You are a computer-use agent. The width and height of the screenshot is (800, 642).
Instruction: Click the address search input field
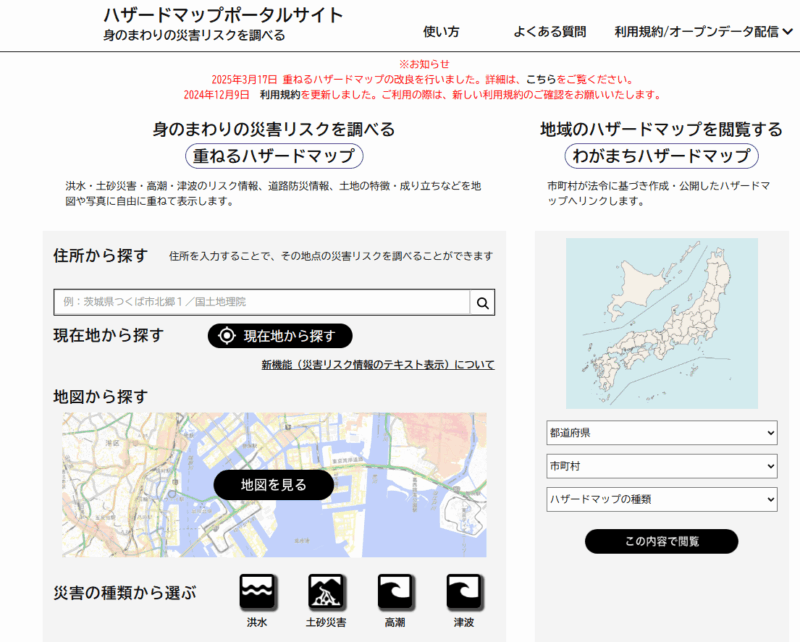coord(260,303)
